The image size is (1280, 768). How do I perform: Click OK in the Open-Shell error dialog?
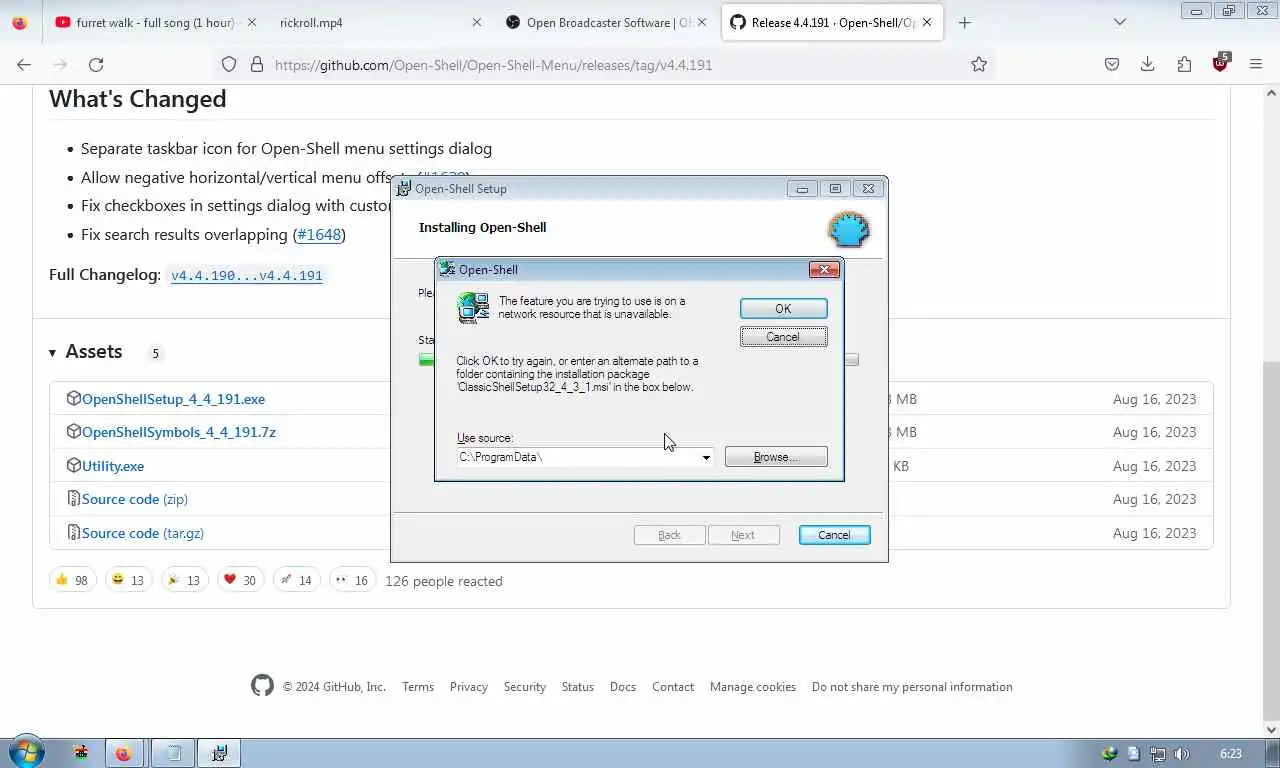(x=783, y=309)
